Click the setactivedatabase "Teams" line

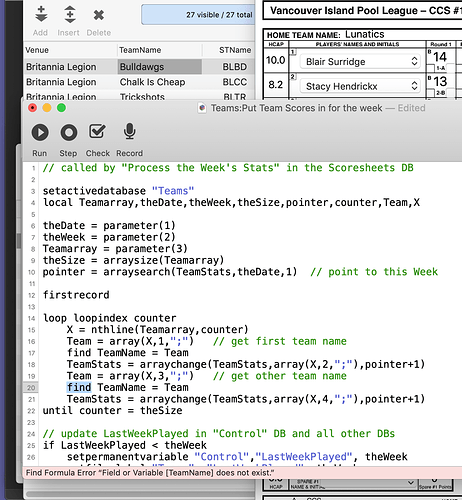point(118,191)
